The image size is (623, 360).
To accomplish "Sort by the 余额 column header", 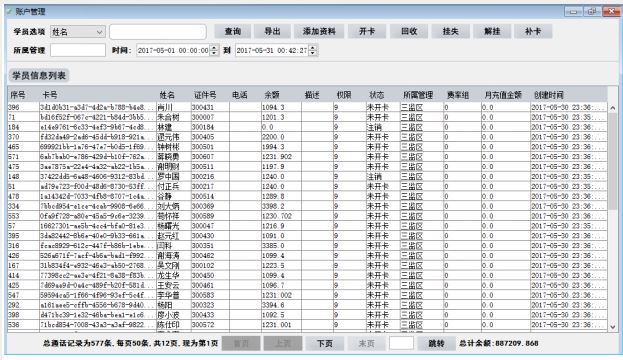I will (x=272, y=95).
